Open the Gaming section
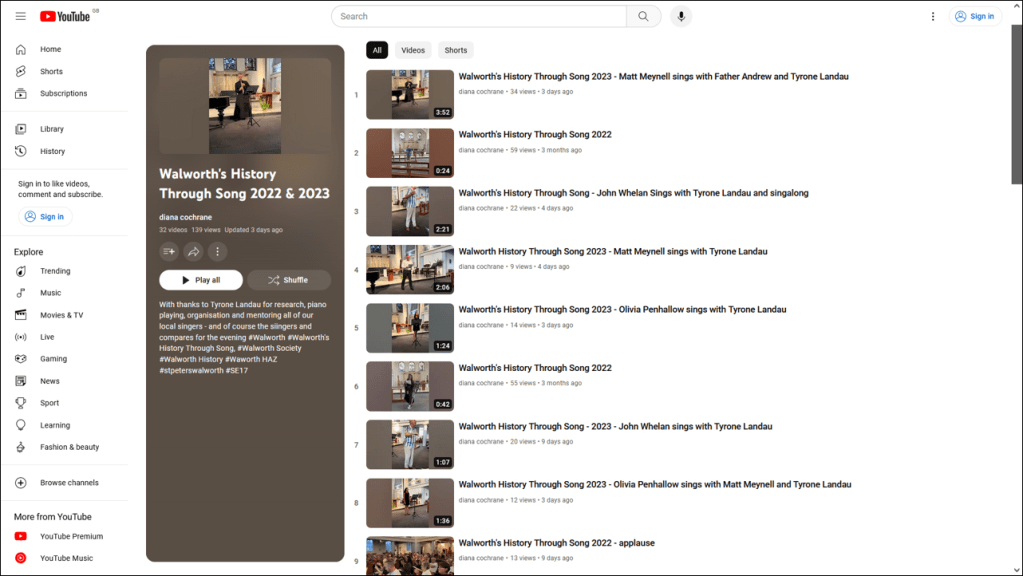Image resolution: width=1023 pixels, height=576 pixels. click(53, 359)
